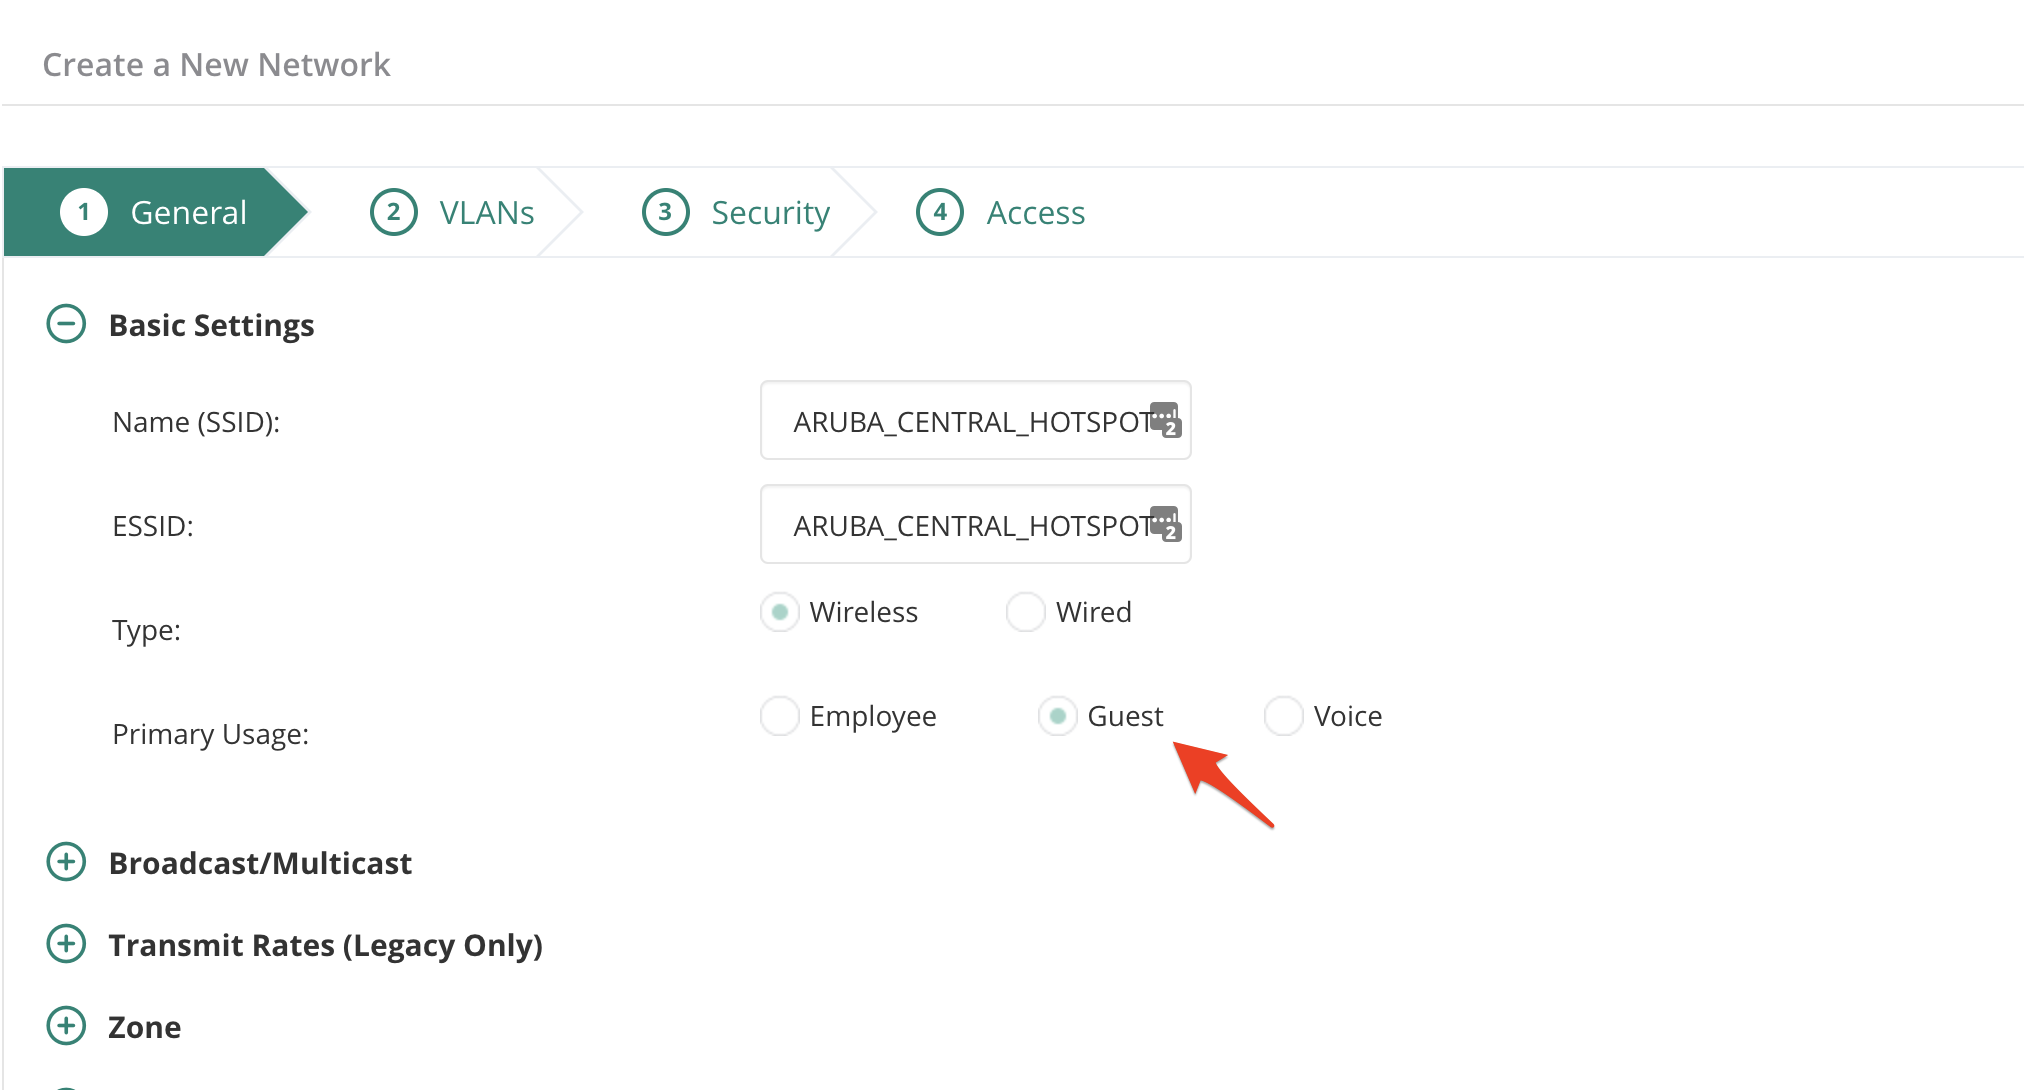Image resolution: width=2024 pixels, height=1090 pixels.
Task: Expand the Zone section
Action: pyautogui.click(x=66, y=1026)
